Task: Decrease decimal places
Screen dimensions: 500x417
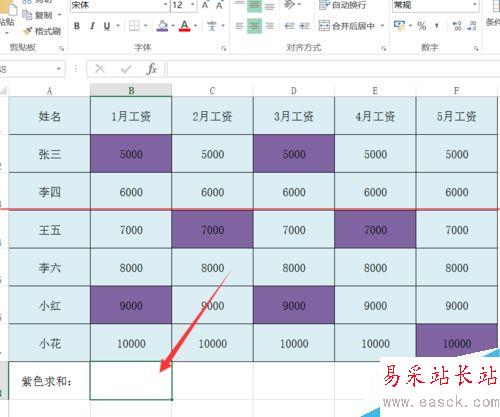Action: click(x=472, y=26)
